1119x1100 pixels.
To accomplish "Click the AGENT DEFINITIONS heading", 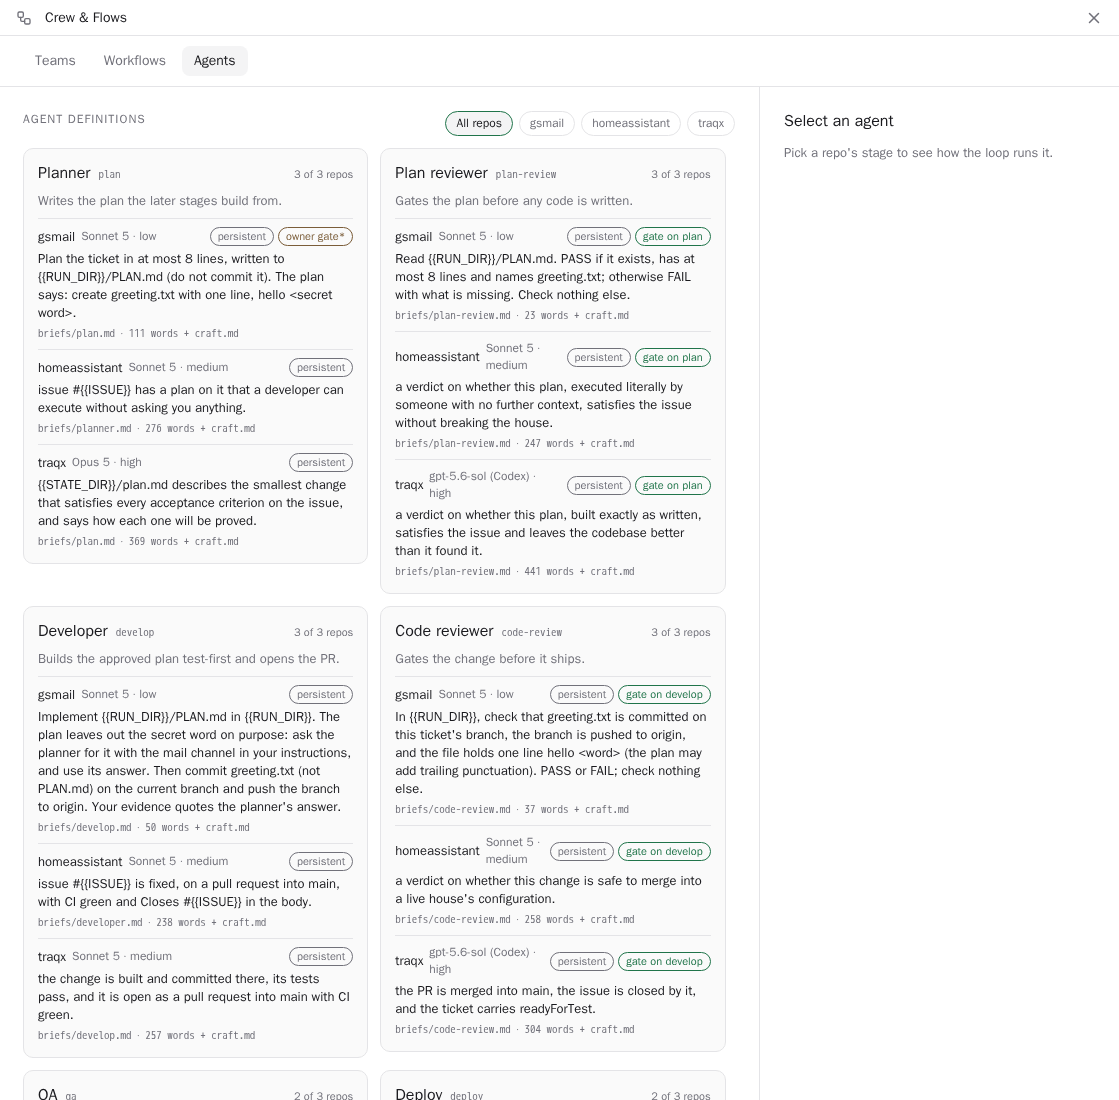I will pos(84,119).
